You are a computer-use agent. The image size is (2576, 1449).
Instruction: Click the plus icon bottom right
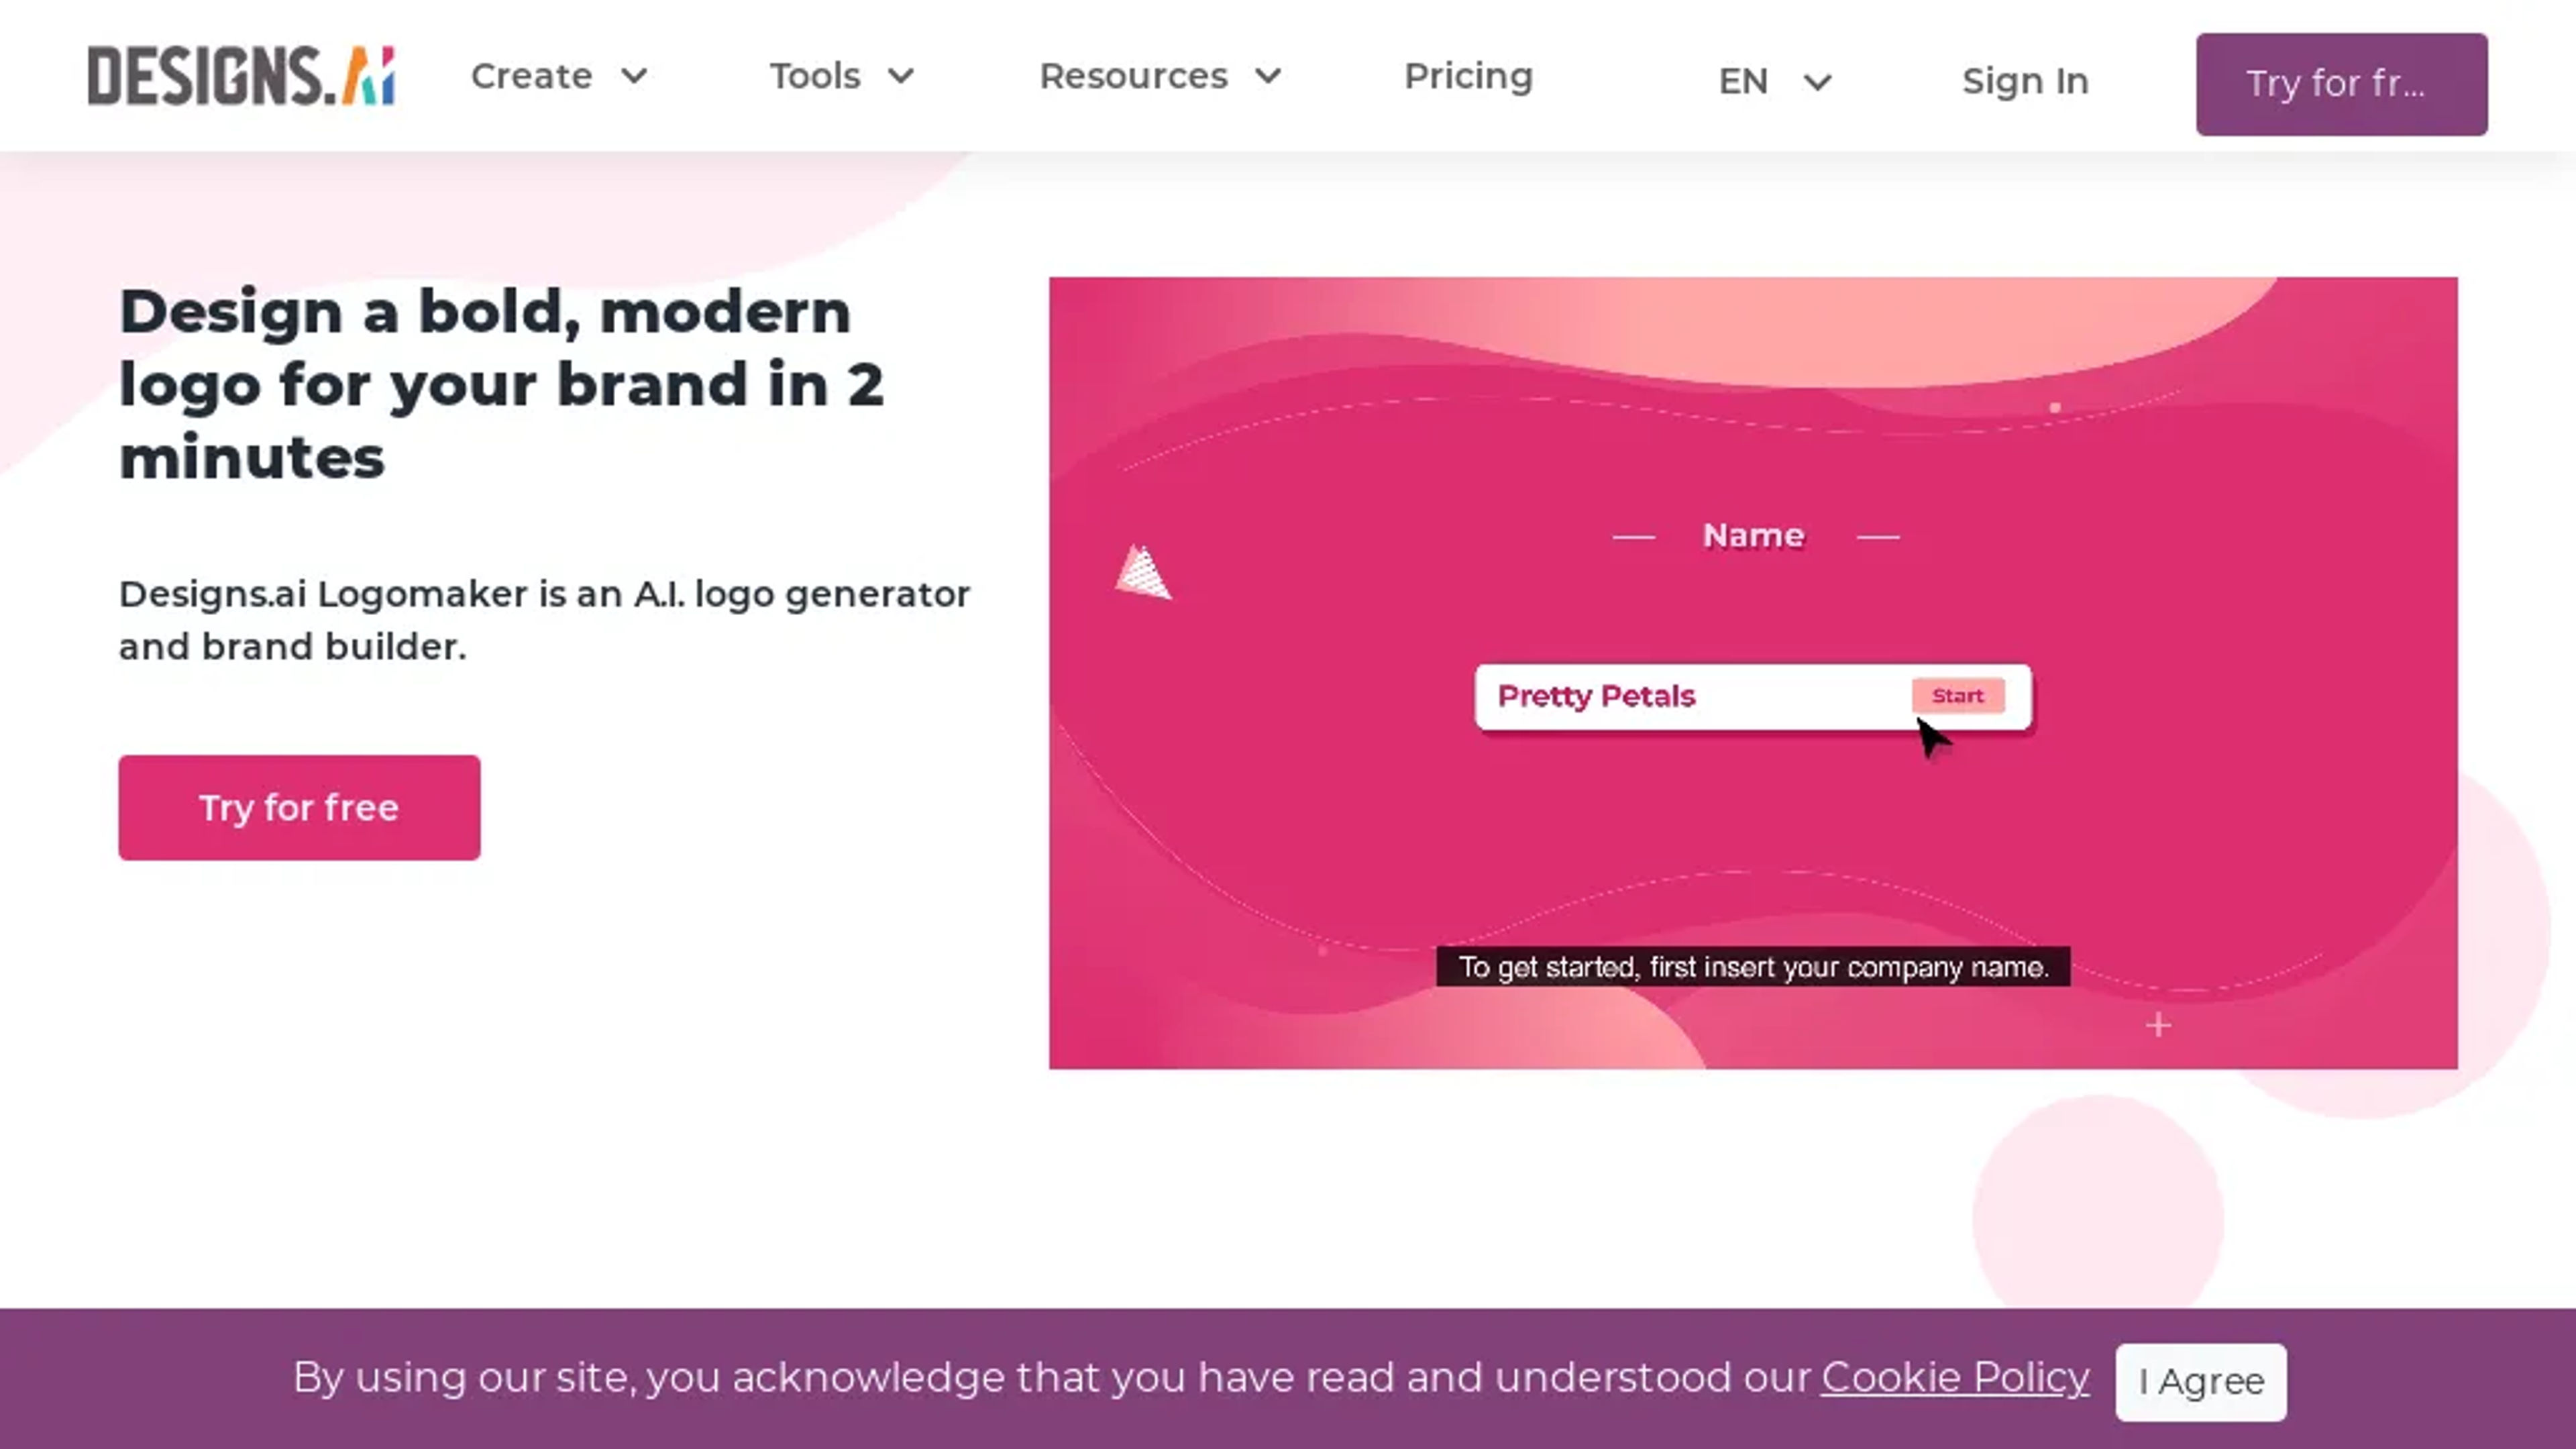tap(2159, 1024)
